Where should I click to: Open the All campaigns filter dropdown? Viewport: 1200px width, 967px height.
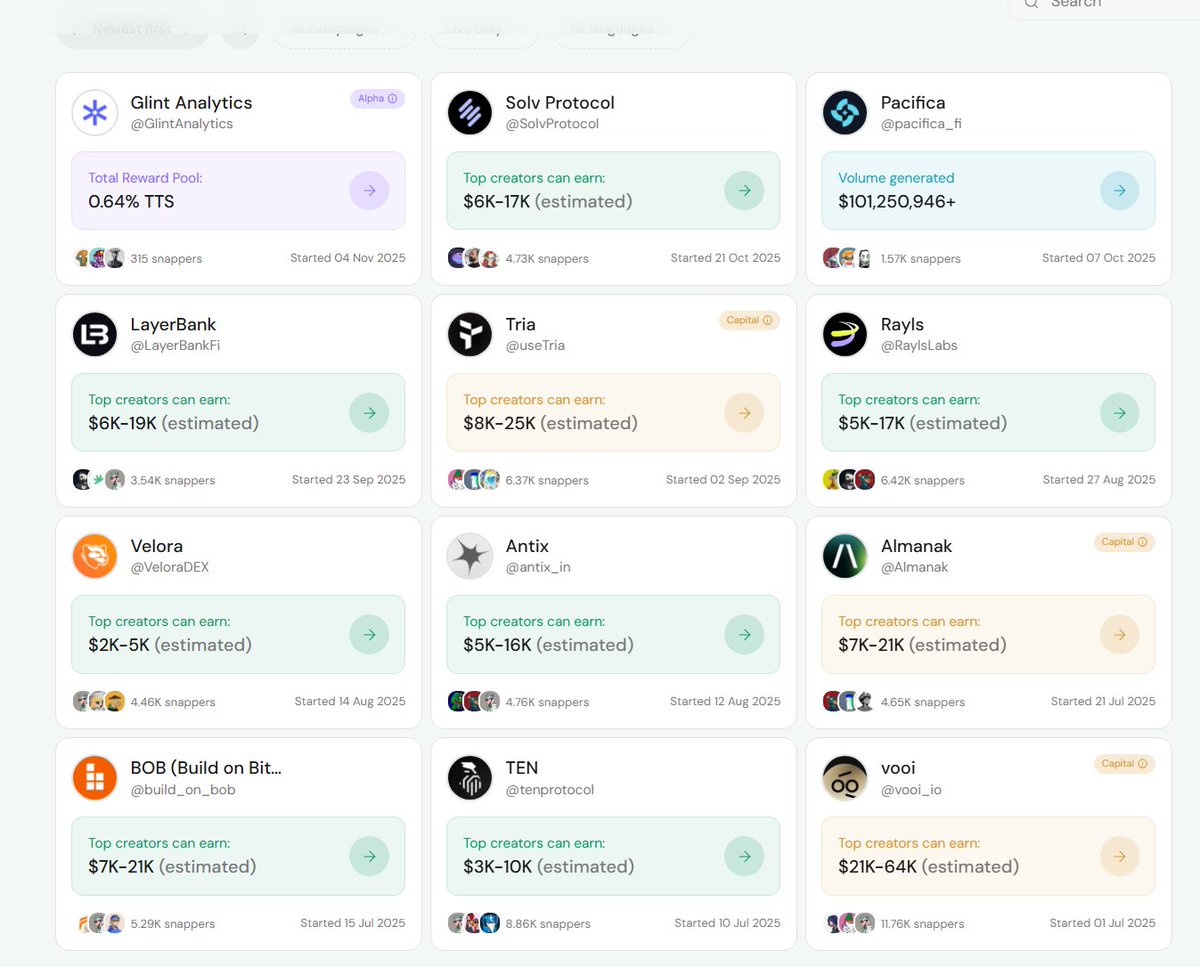point(343,29)
